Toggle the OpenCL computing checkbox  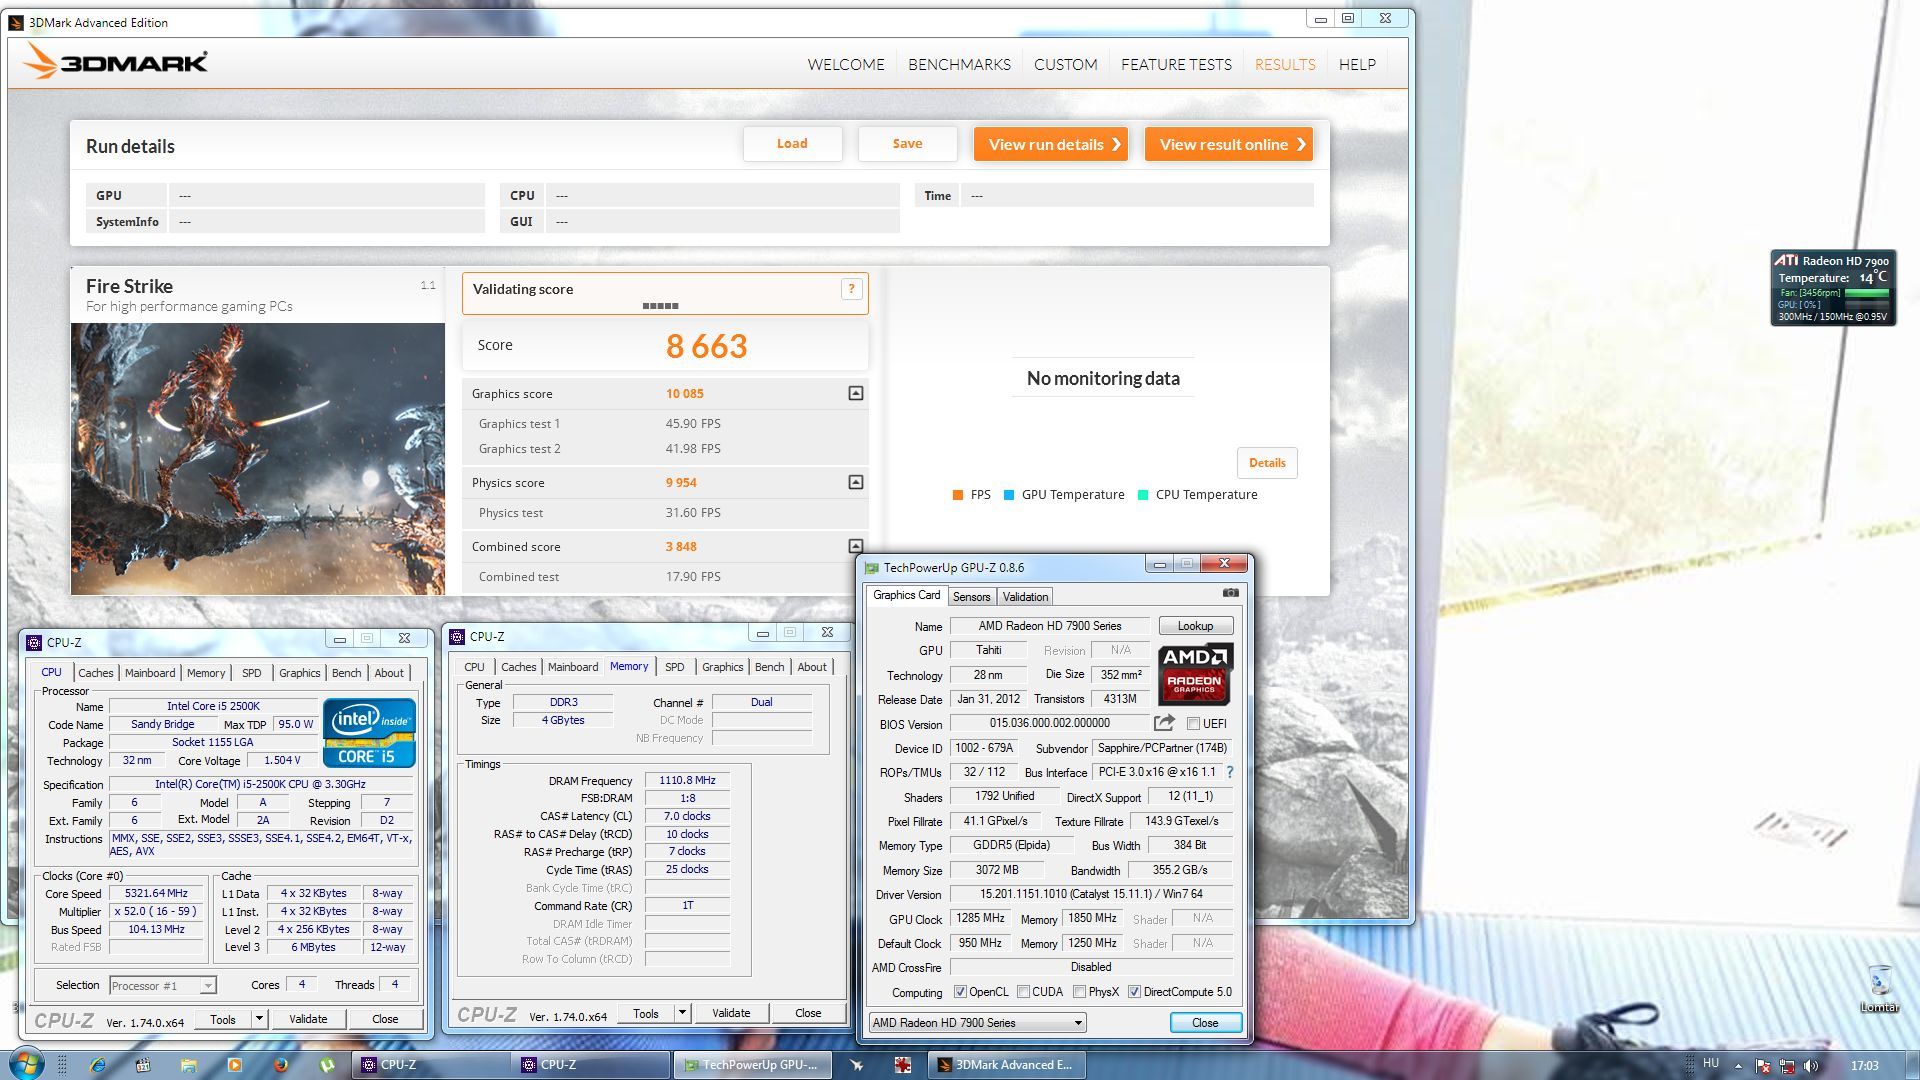[x=960, y=992]
